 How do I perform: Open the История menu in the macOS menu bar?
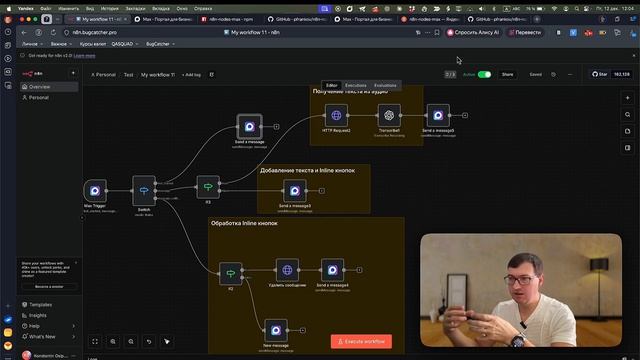click(109, 9)
